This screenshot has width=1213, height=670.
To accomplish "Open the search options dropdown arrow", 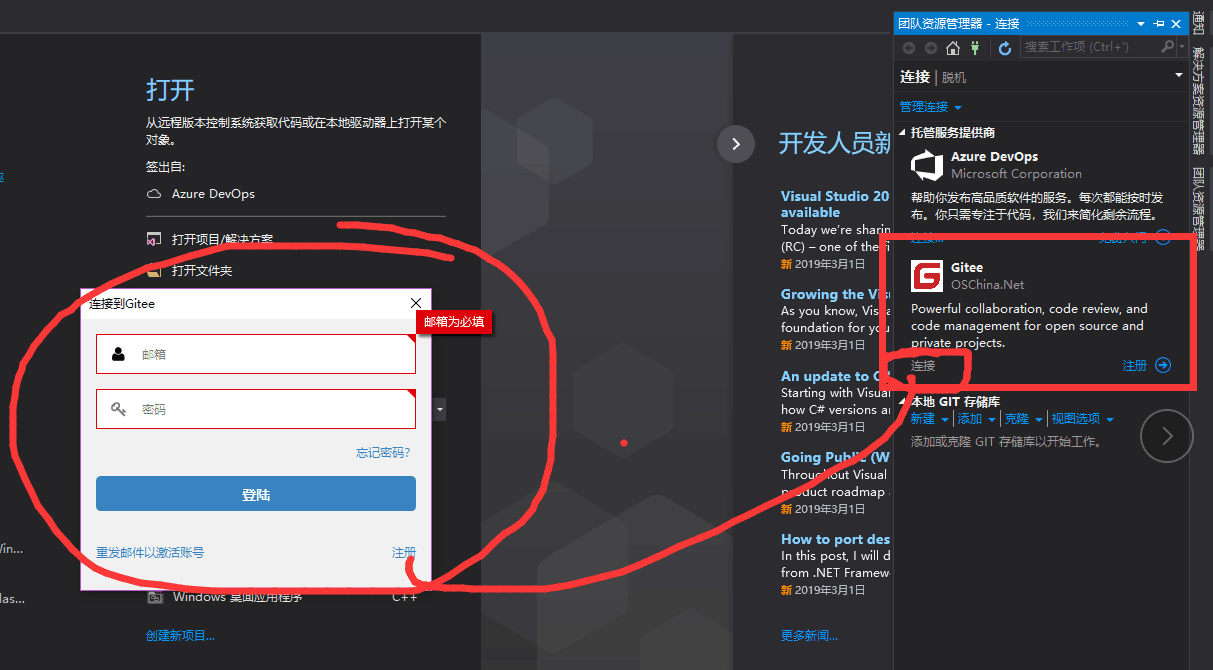I will tap(1181, 47).
